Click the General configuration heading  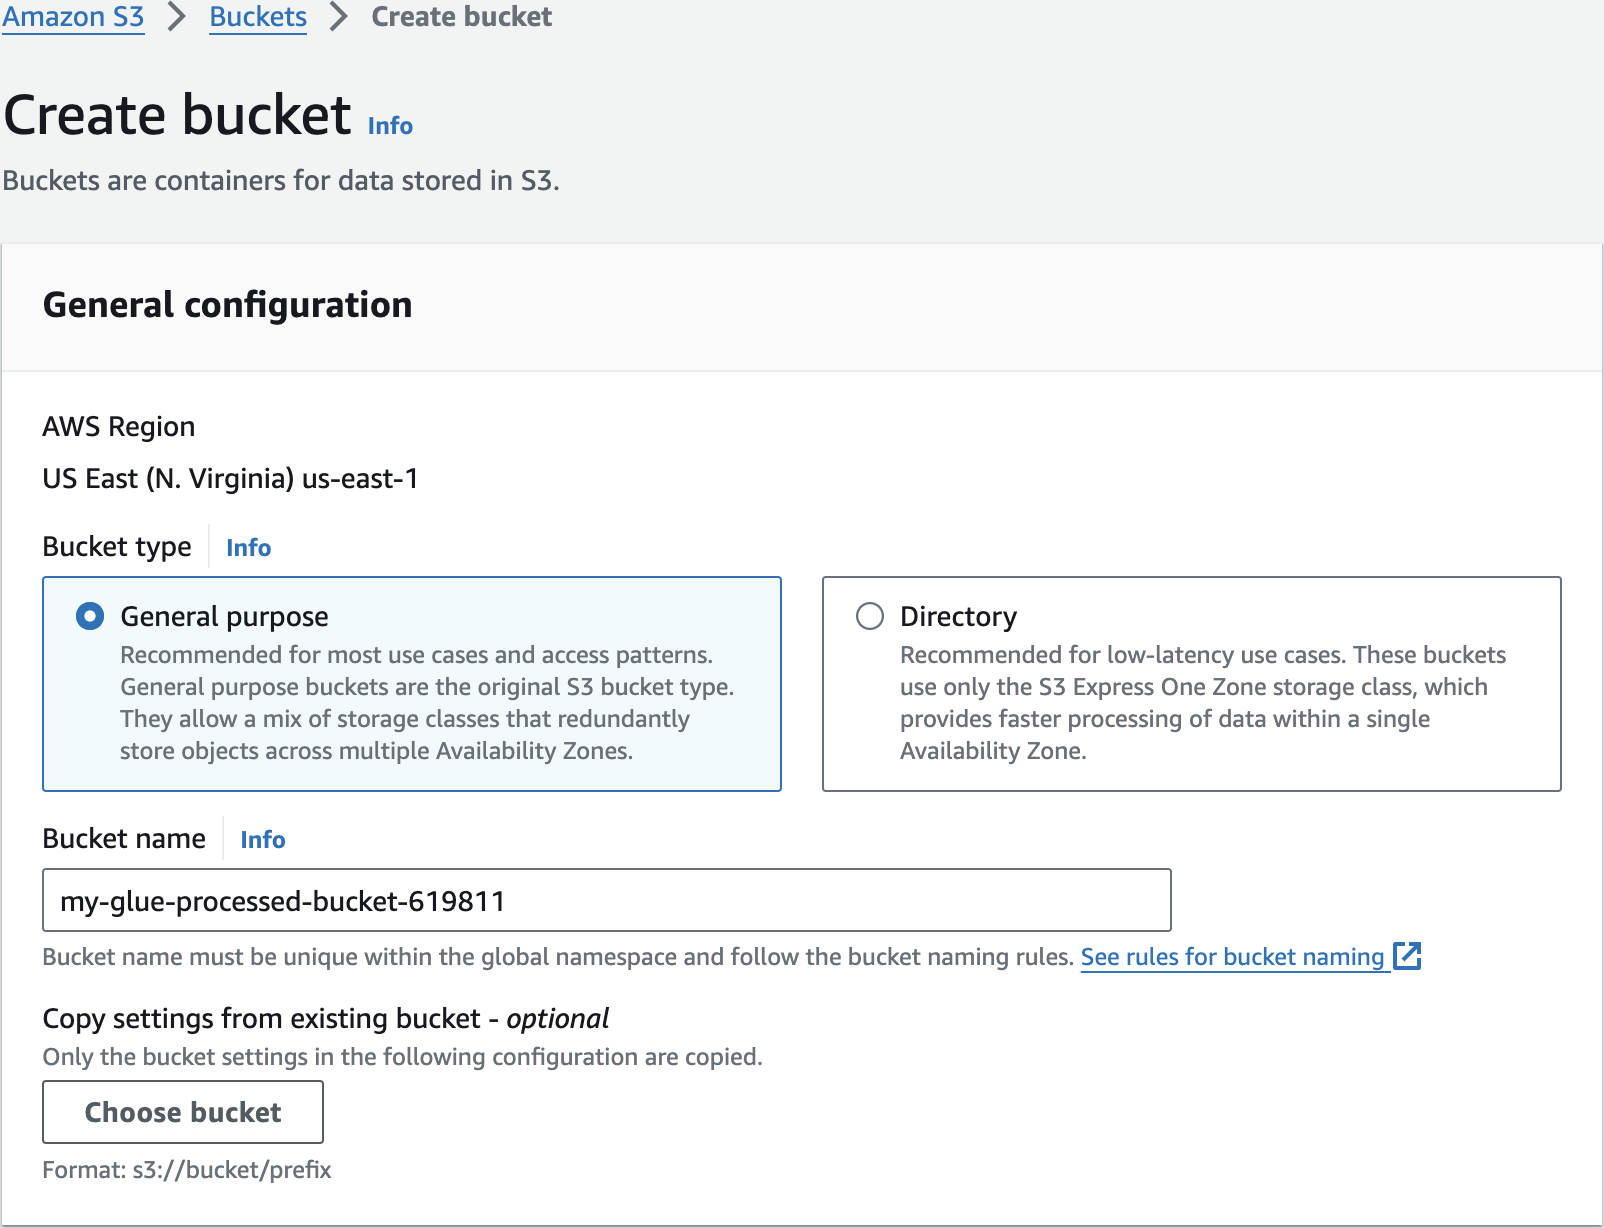click(x=228, y=305)
